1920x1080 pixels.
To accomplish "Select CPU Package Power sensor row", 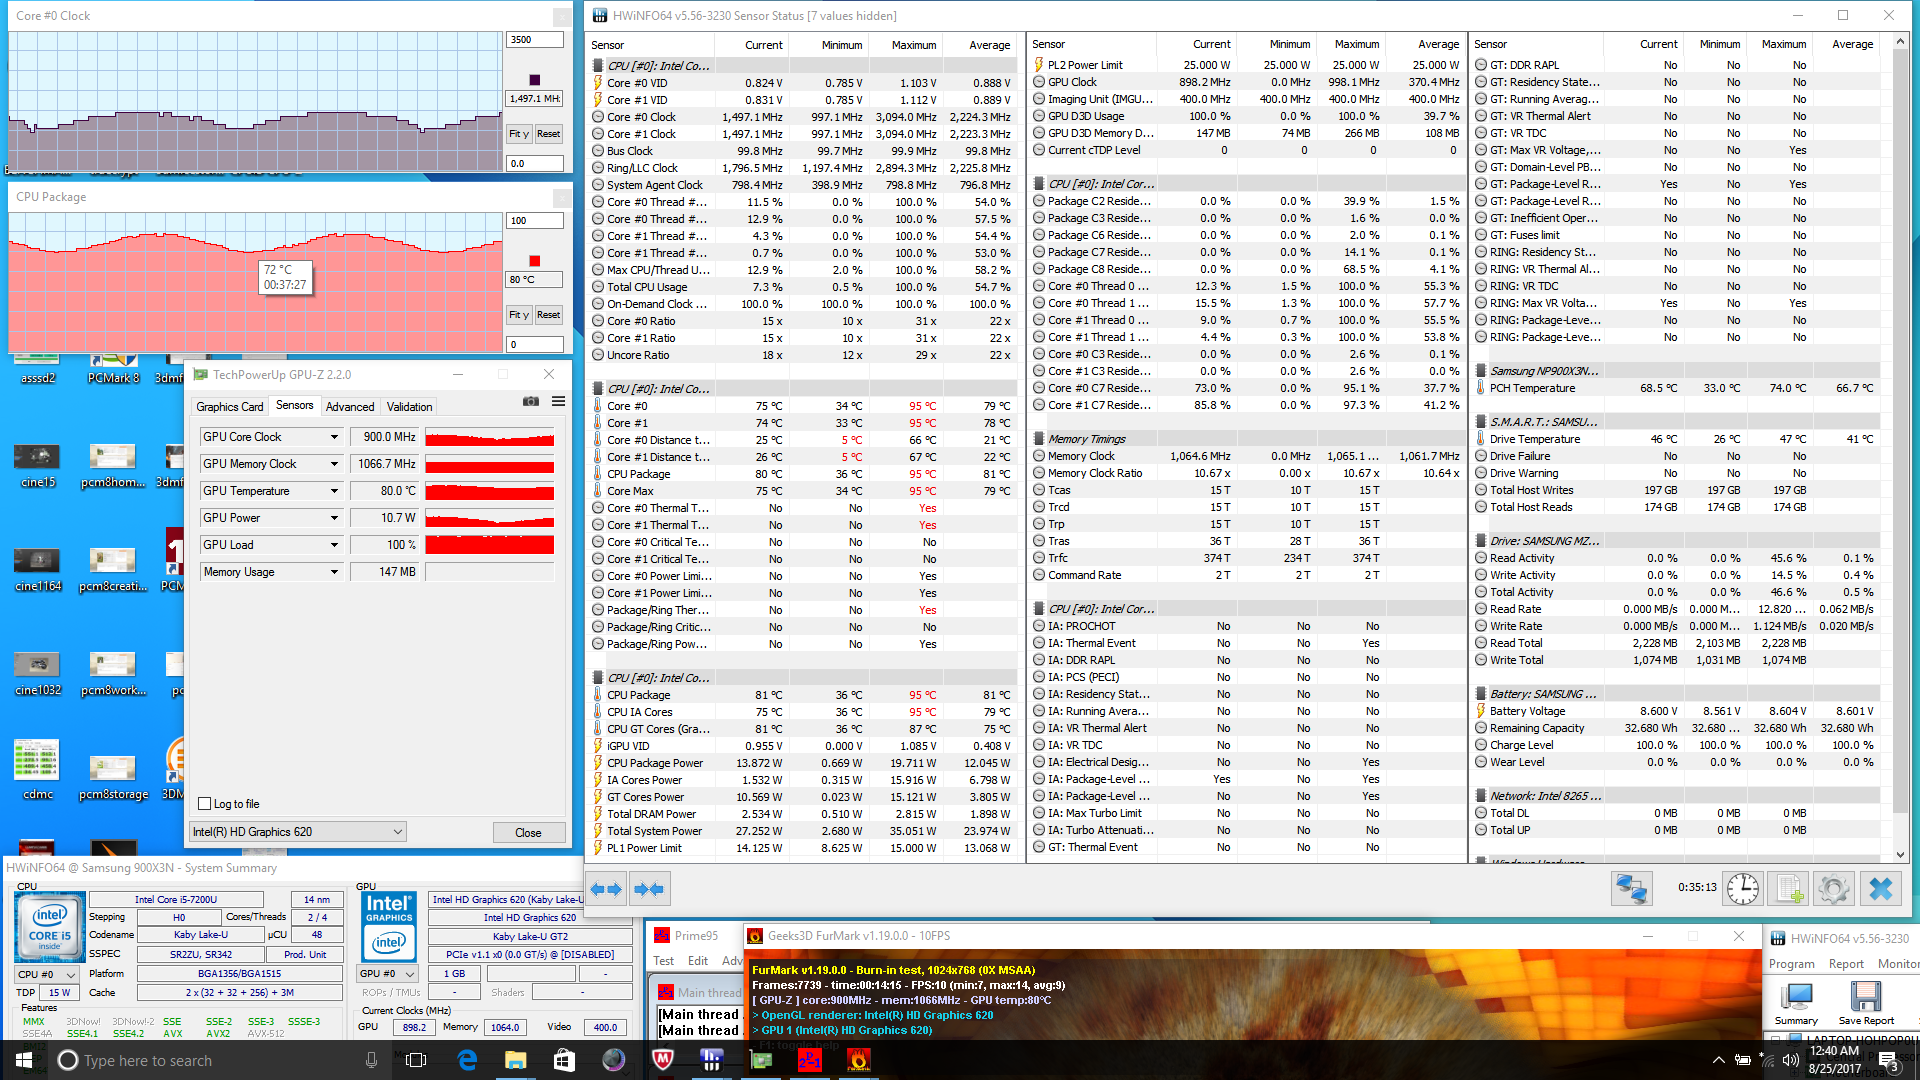I will click(x=804, y=764).
